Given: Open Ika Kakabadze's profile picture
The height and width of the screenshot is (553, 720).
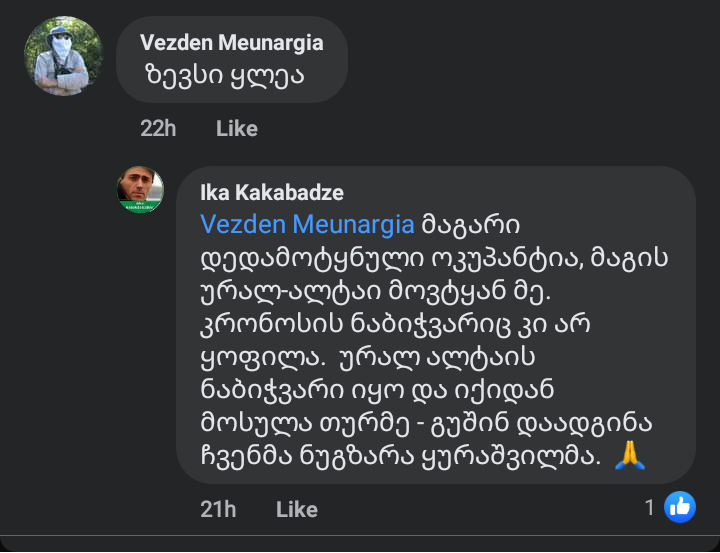Looking at the screenshot, I should tap(140, 189).
